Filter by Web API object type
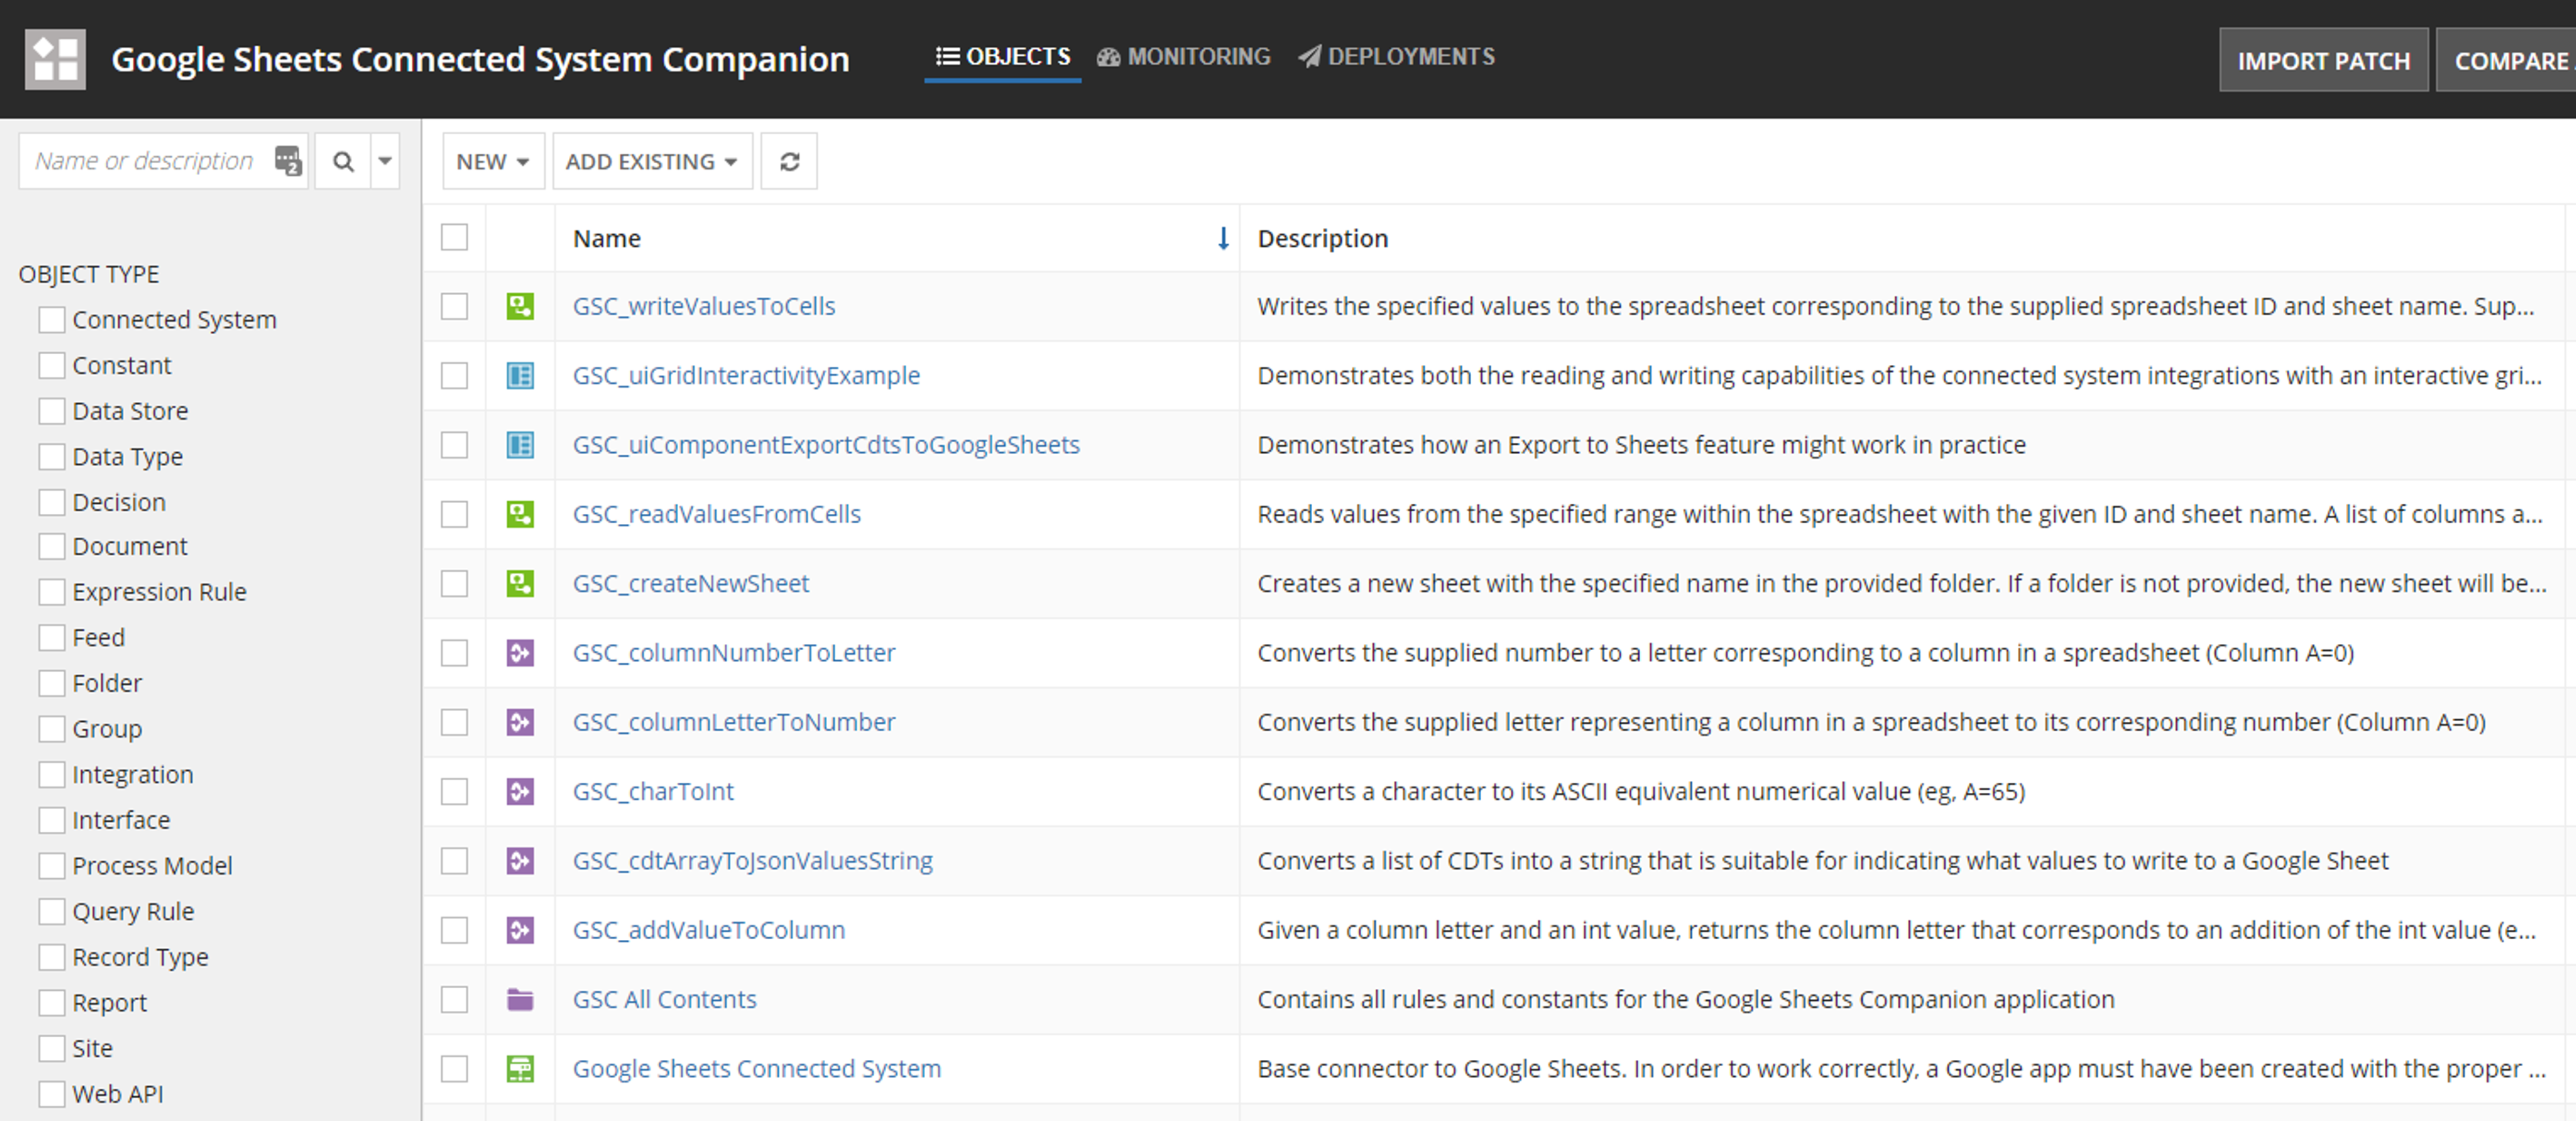2576x1121 pixels. coord(52,1094)
